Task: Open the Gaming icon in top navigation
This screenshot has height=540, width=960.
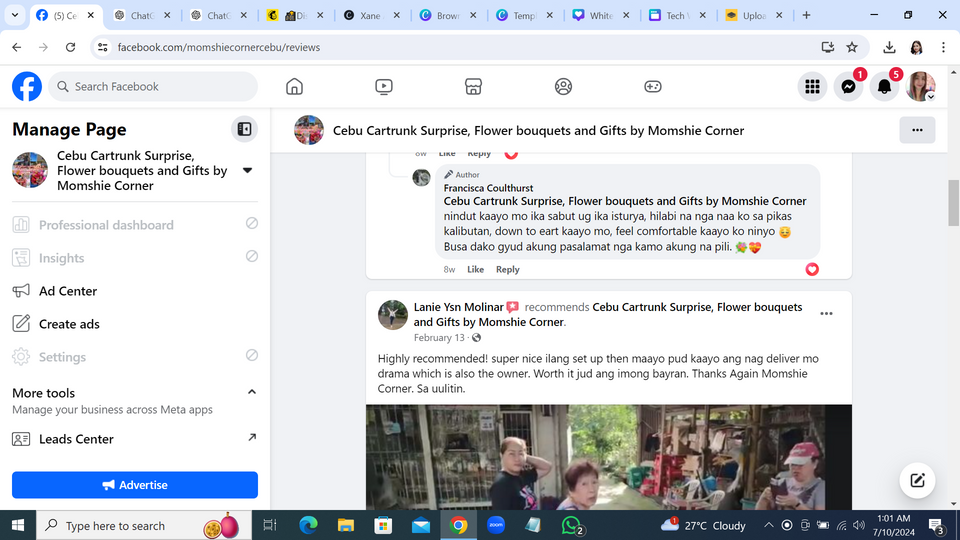Action: point(652,87)
